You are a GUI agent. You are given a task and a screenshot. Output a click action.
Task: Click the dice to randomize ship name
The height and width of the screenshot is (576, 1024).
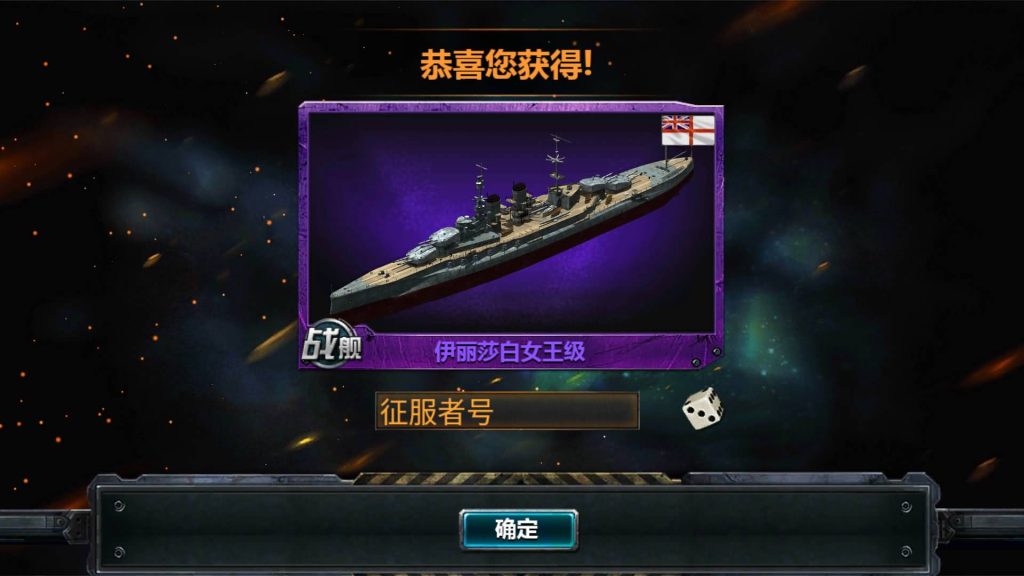(703, 409)
